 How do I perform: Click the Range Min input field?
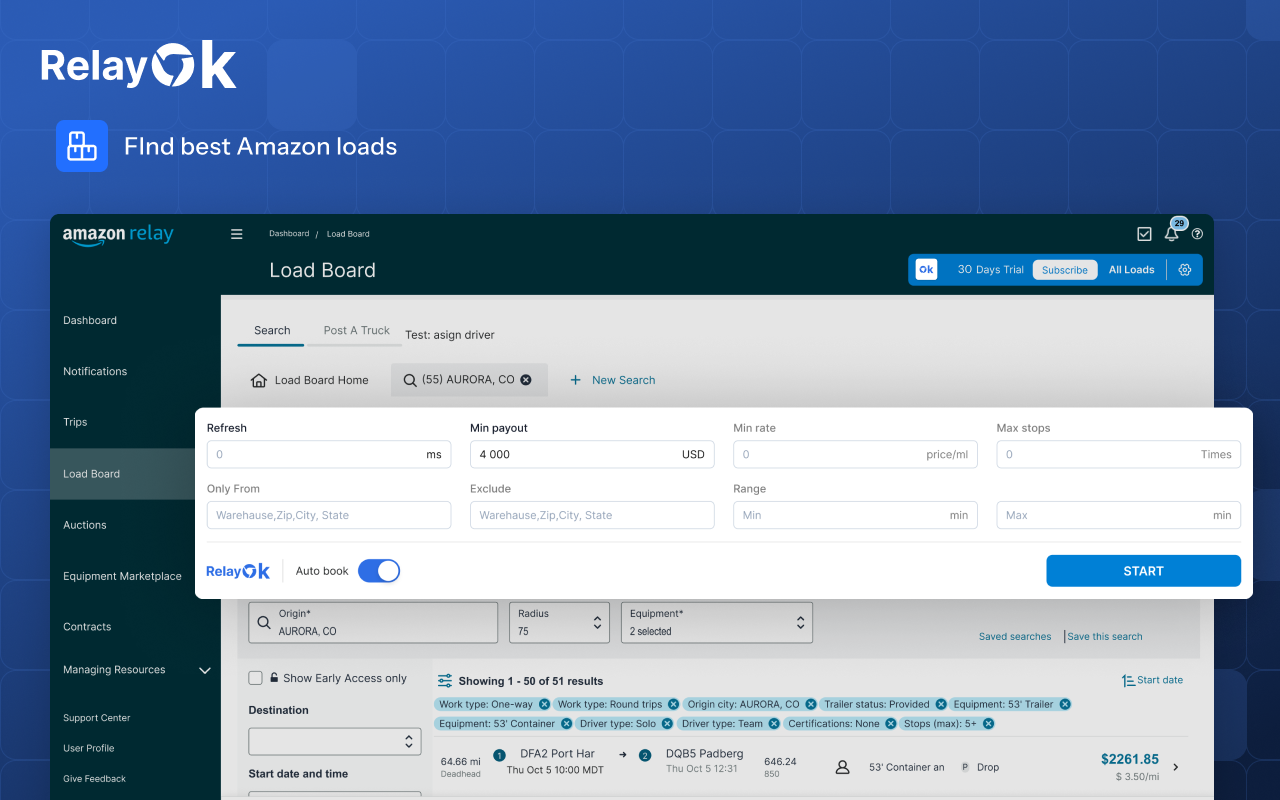point(855,515)
